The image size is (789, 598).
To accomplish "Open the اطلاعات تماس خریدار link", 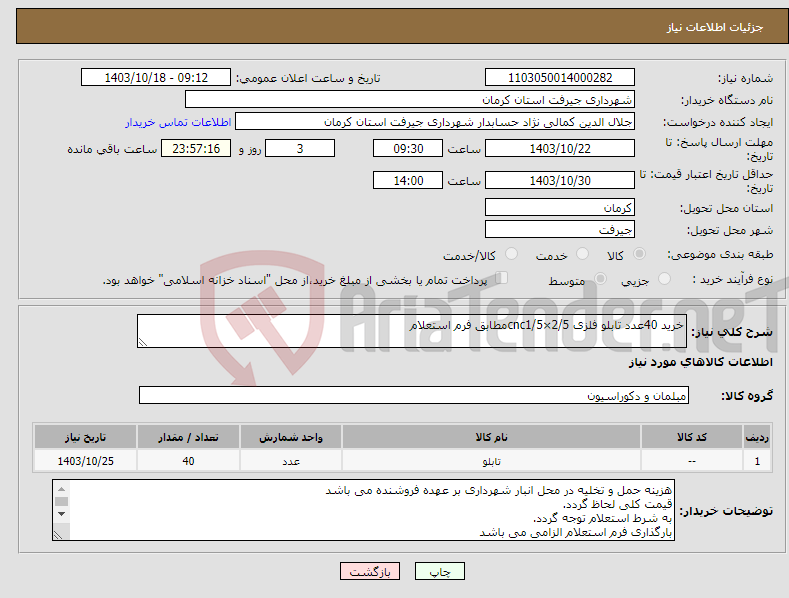I will [x=178, y=122].
